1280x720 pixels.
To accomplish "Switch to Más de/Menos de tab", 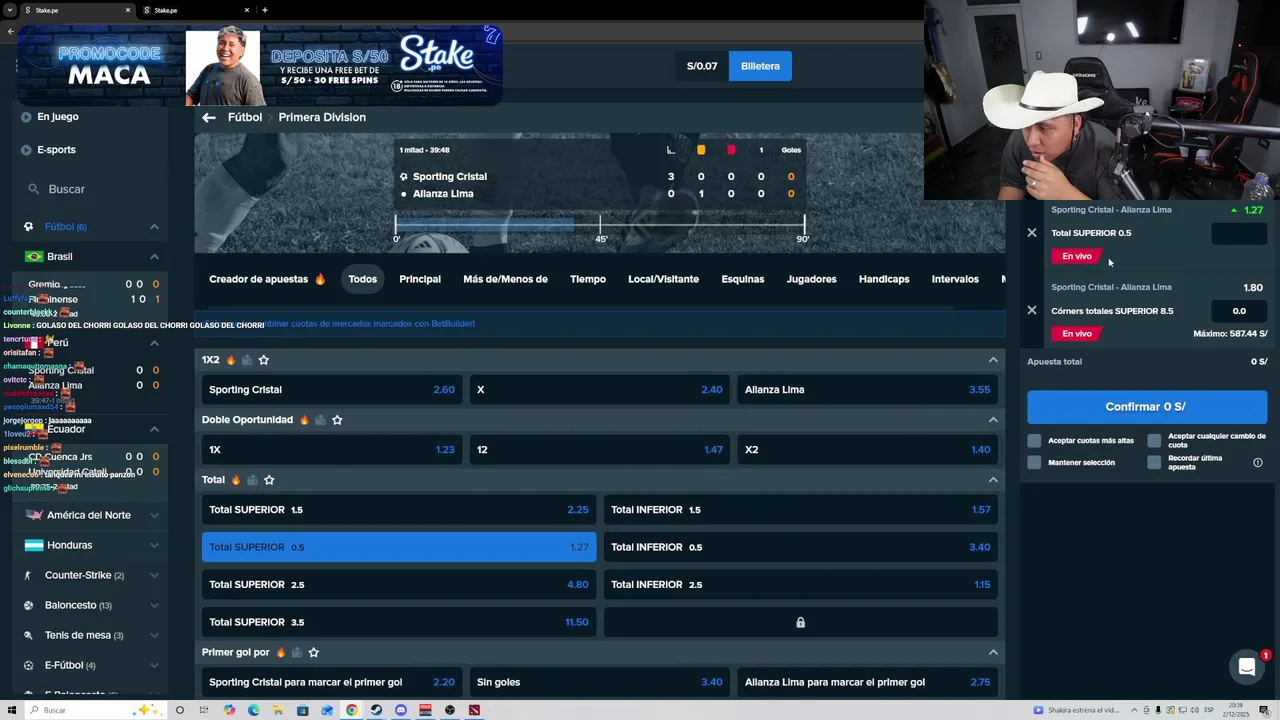I will tap(505, 279).
